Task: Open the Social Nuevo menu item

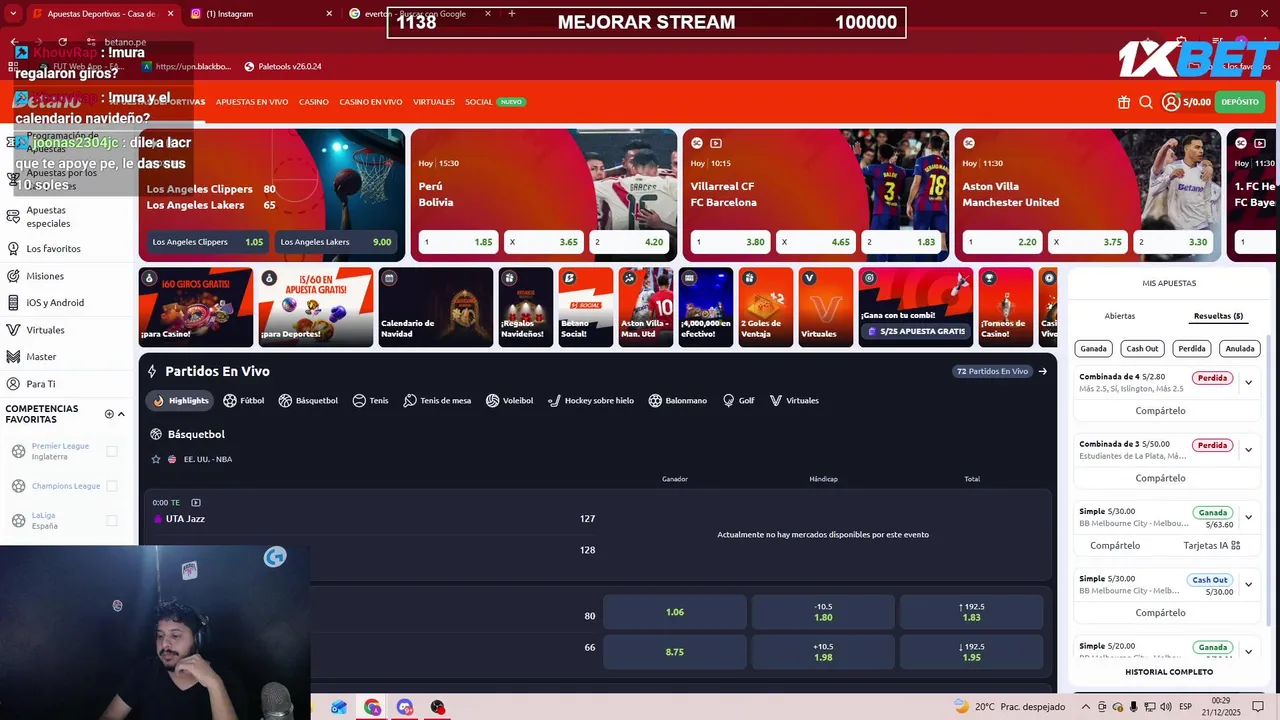Action: 495,102
